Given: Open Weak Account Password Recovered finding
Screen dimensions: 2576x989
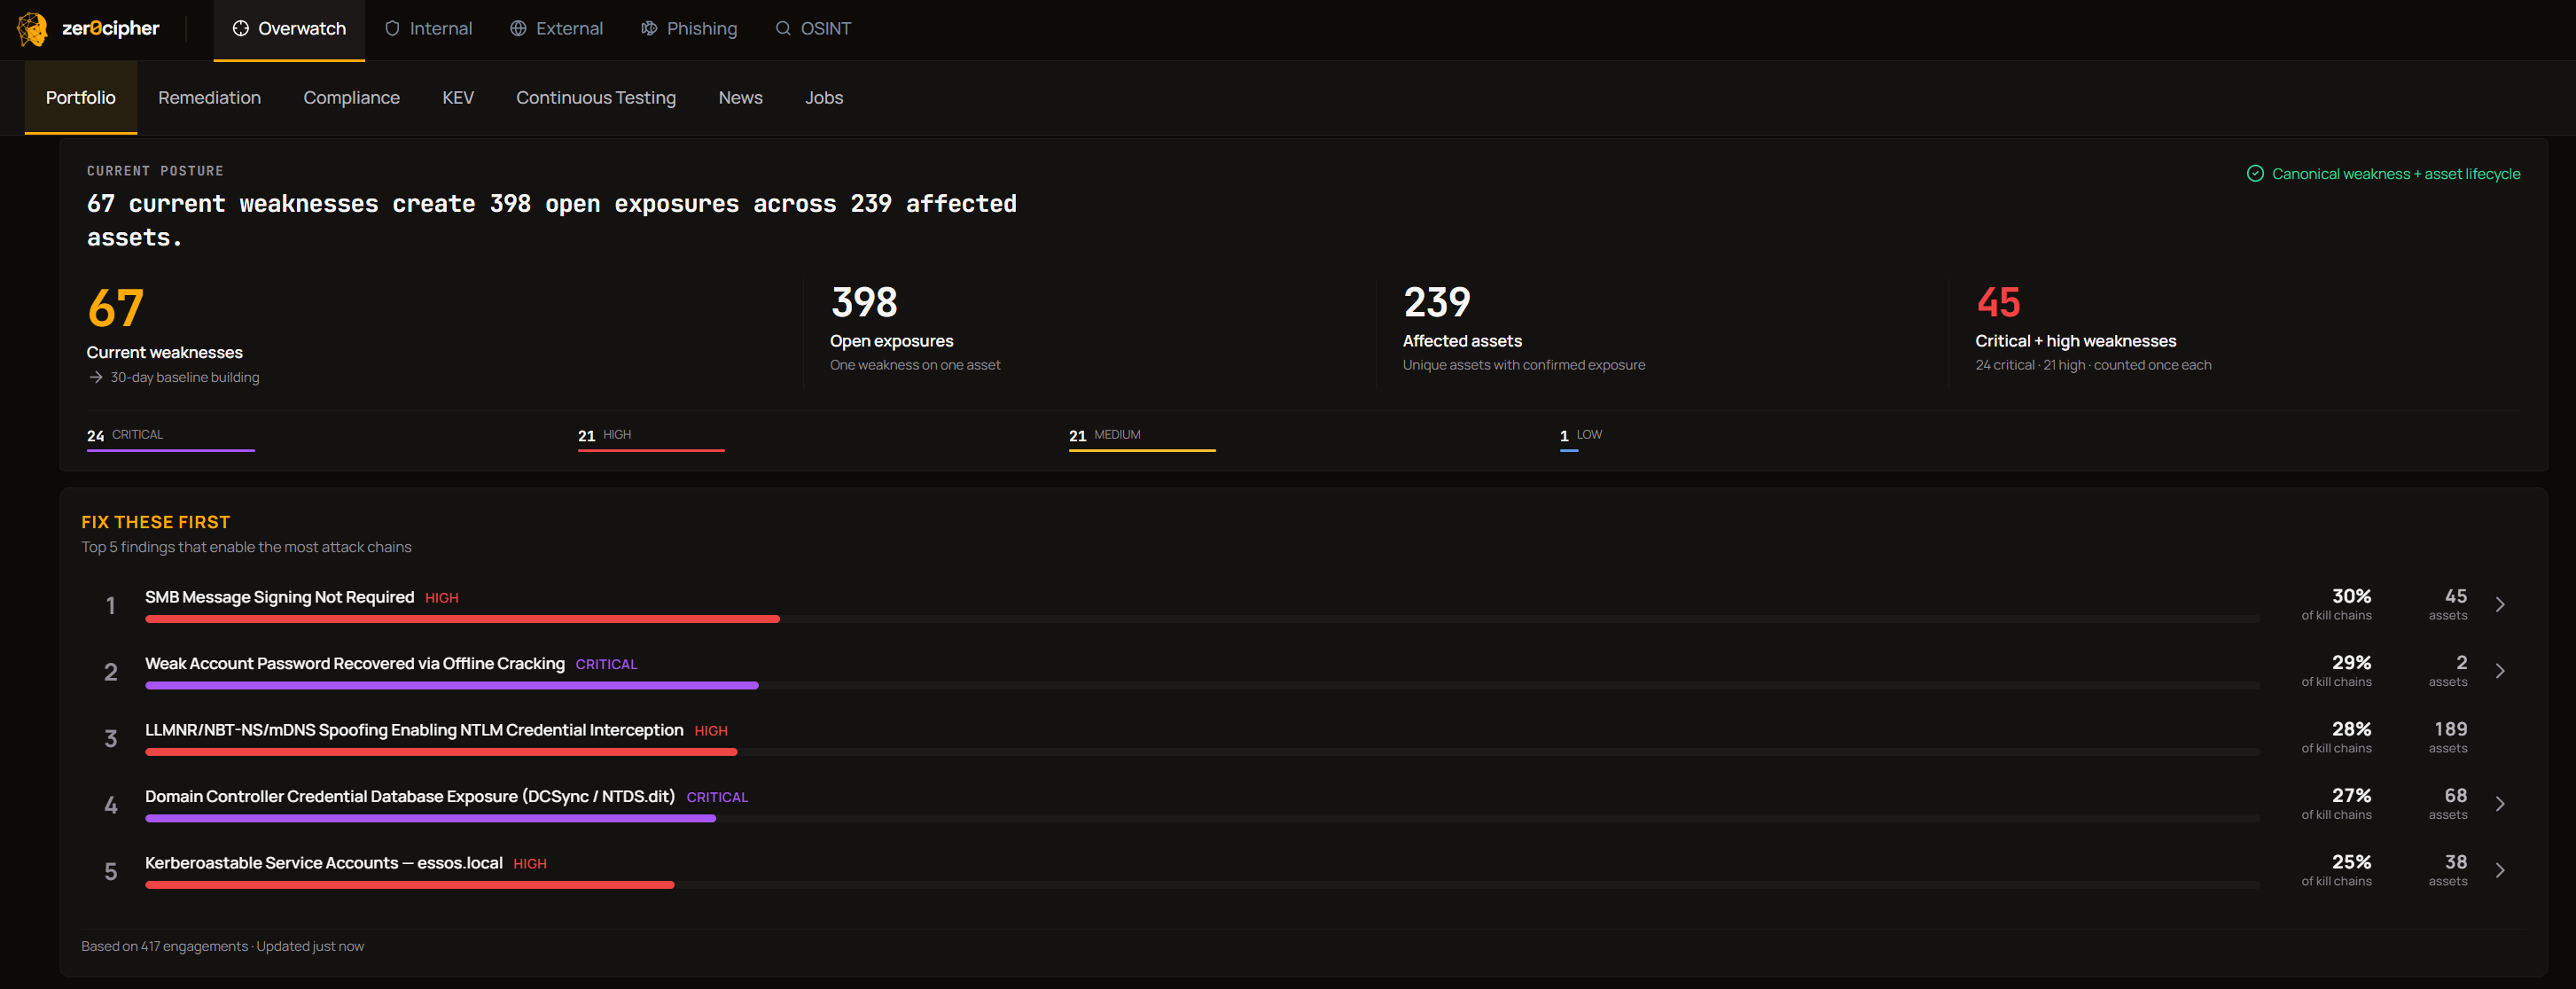Looking at the screenshot, I should click(x=355, y=664).
